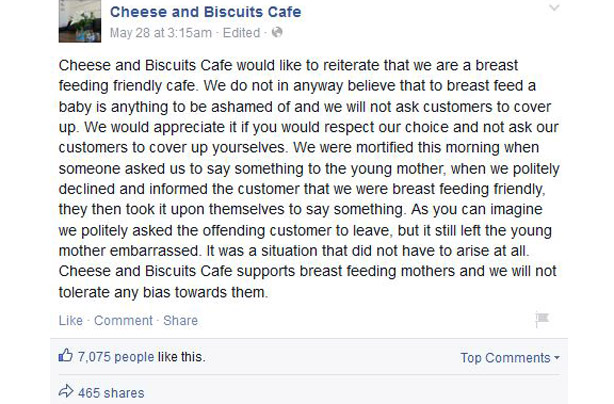
Task: Open the Cheese and Biscuits Cafe profile picture
Action: [80, 20]
